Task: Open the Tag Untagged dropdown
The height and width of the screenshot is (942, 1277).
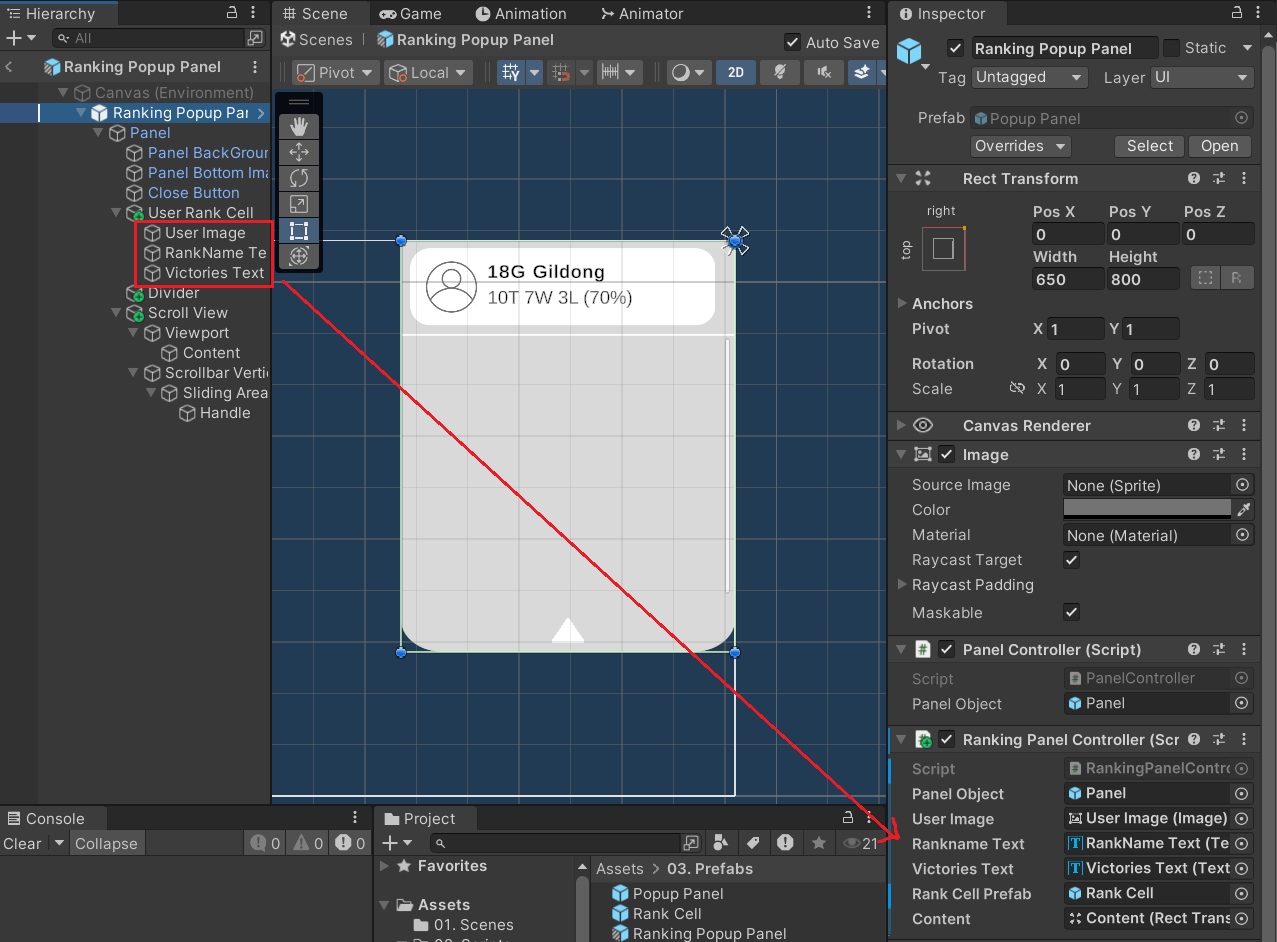Action: (1029, 77)
